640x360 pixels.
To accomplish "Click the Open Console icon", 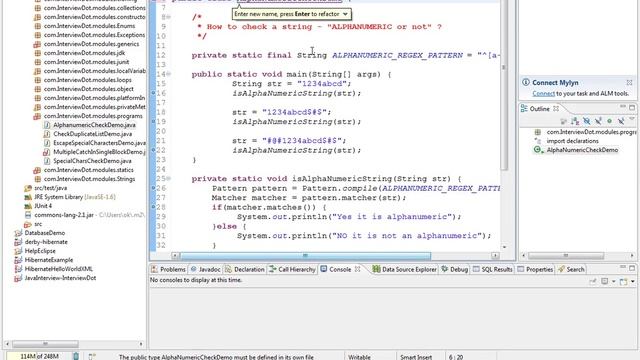I will (x=623, y=281).
